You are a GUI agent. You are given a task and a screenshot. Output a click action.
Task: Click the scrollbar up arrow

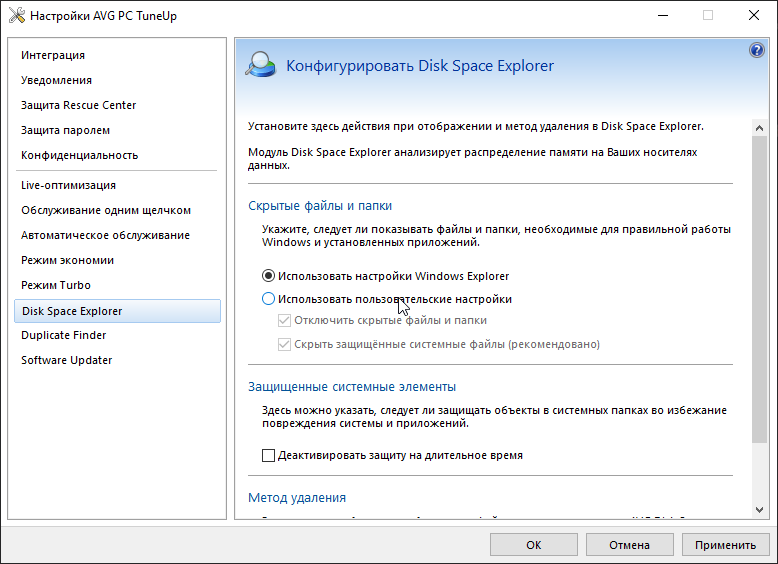coord(759,128)
